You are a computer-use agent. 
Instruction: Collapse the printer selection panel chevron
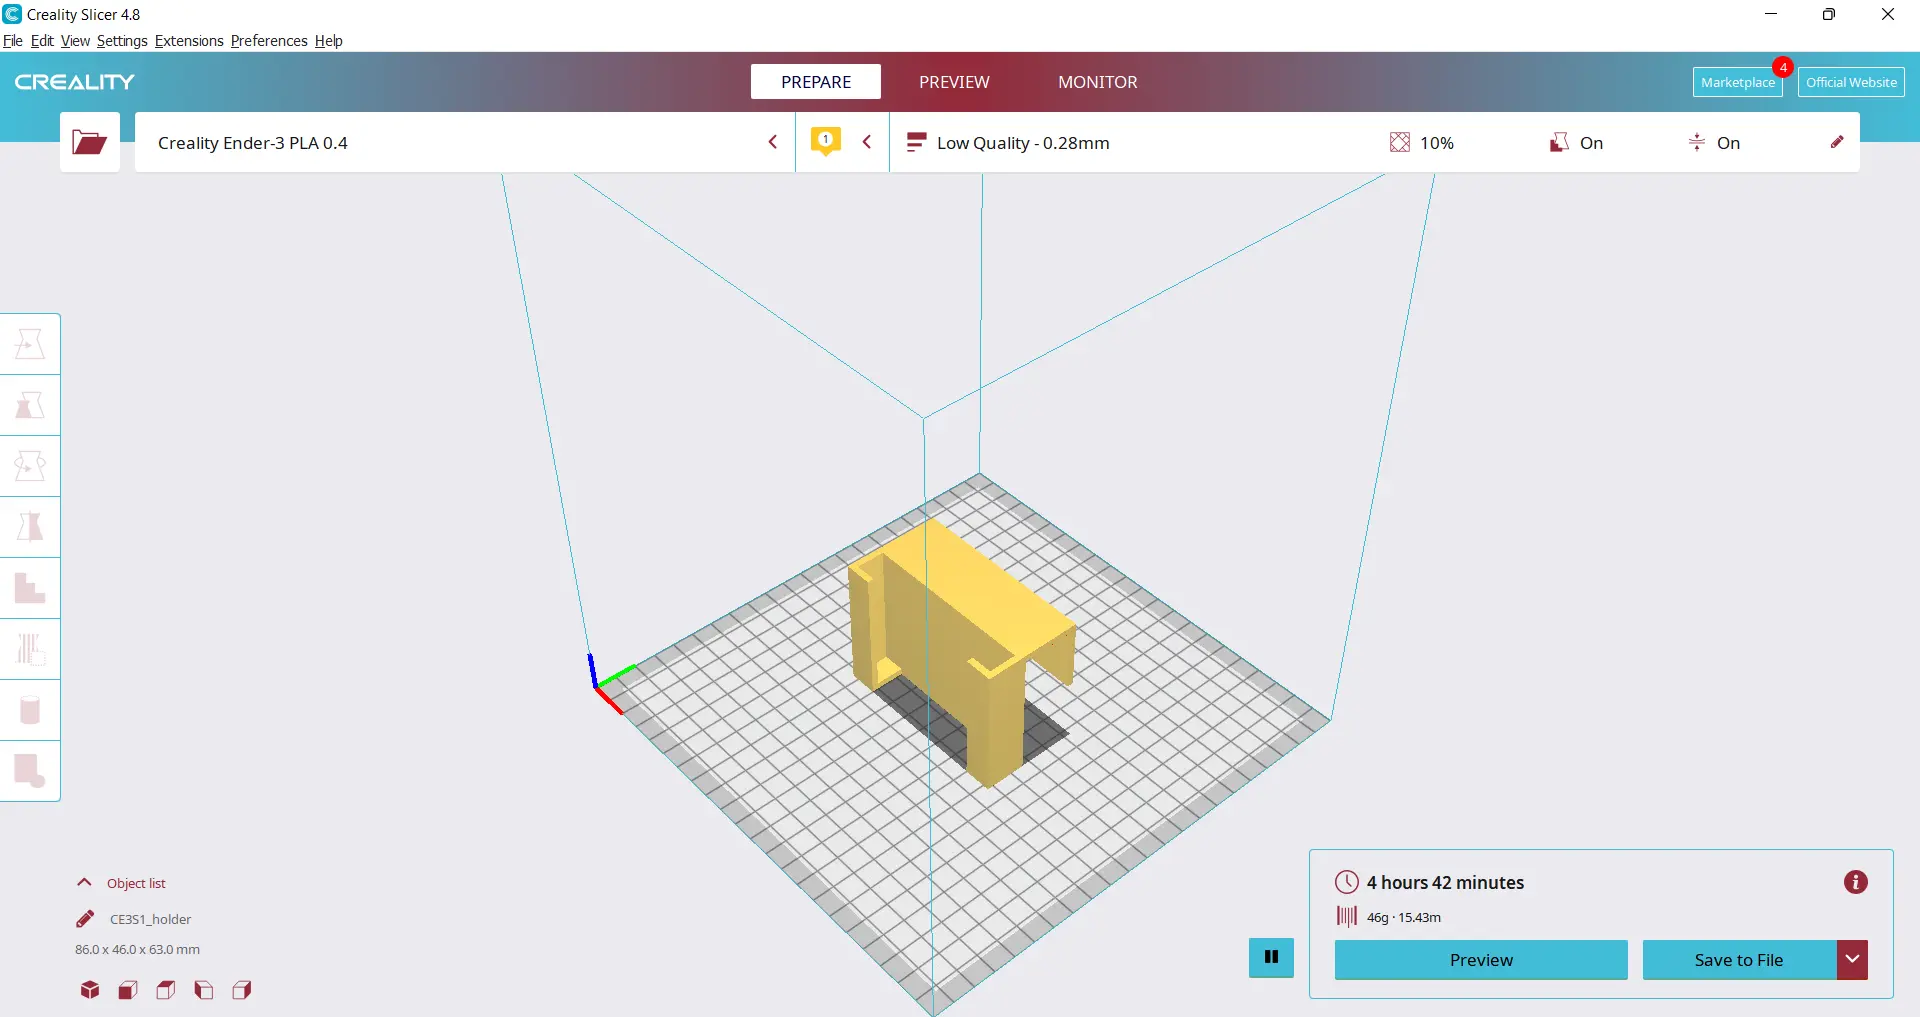[x=773, y=142]
